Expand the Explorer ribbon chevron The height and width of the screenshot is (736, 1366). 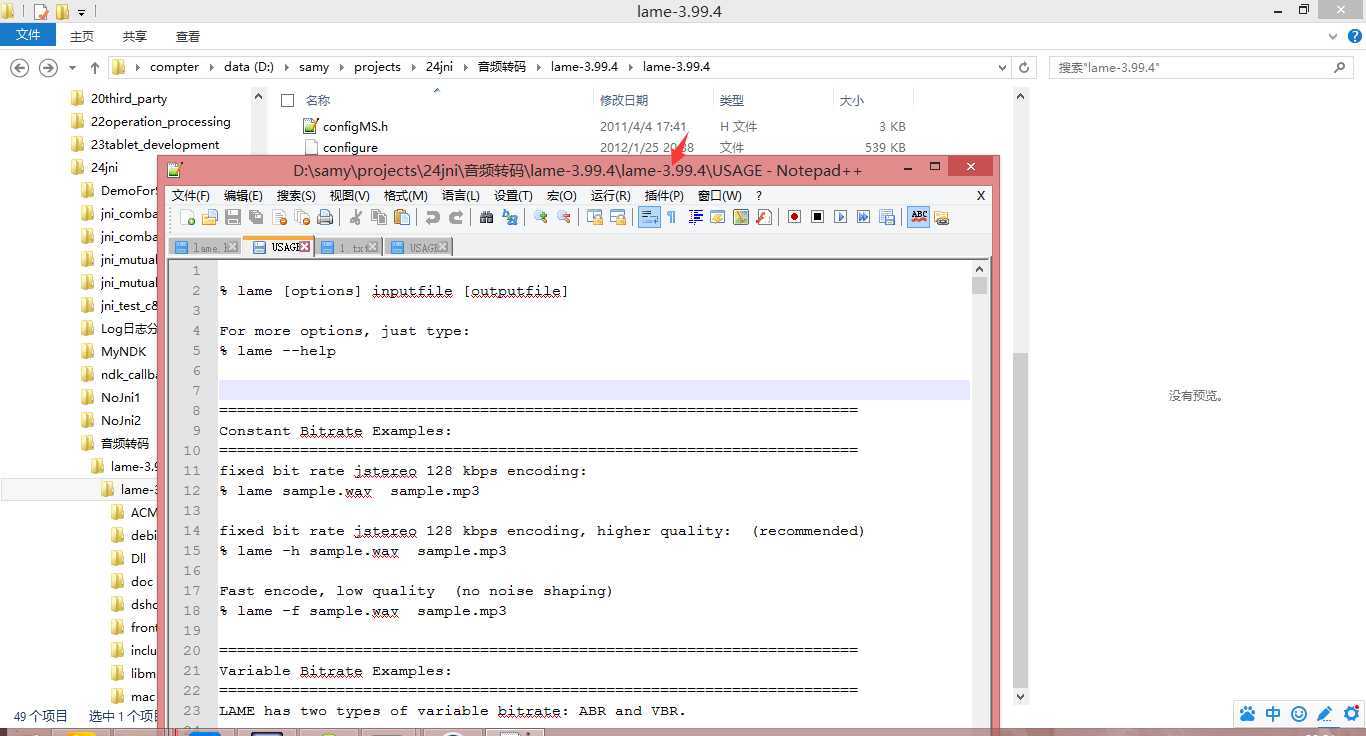tap(1333, 36)
